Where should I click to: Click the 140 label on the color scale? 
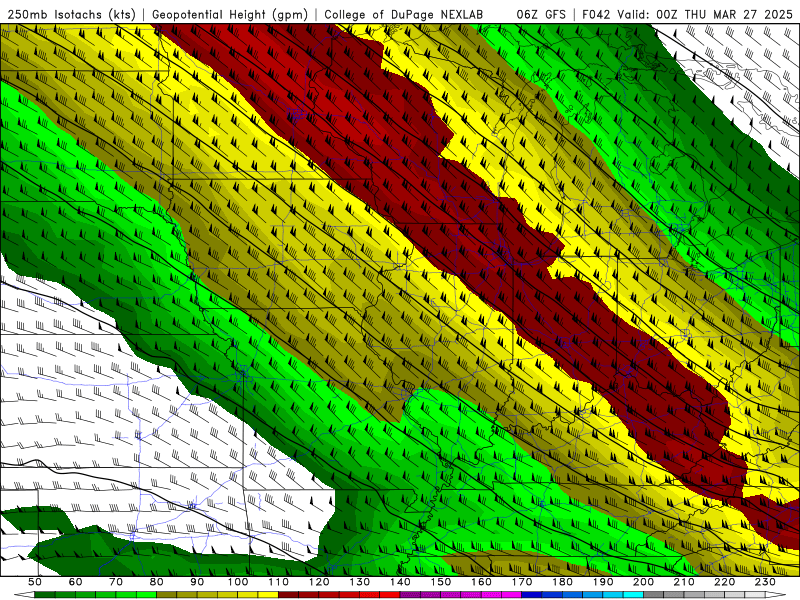tap(400, 582)
